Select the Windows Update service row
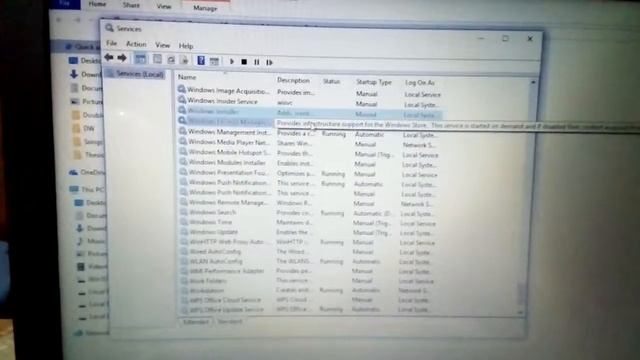 (x=308, y=232)
